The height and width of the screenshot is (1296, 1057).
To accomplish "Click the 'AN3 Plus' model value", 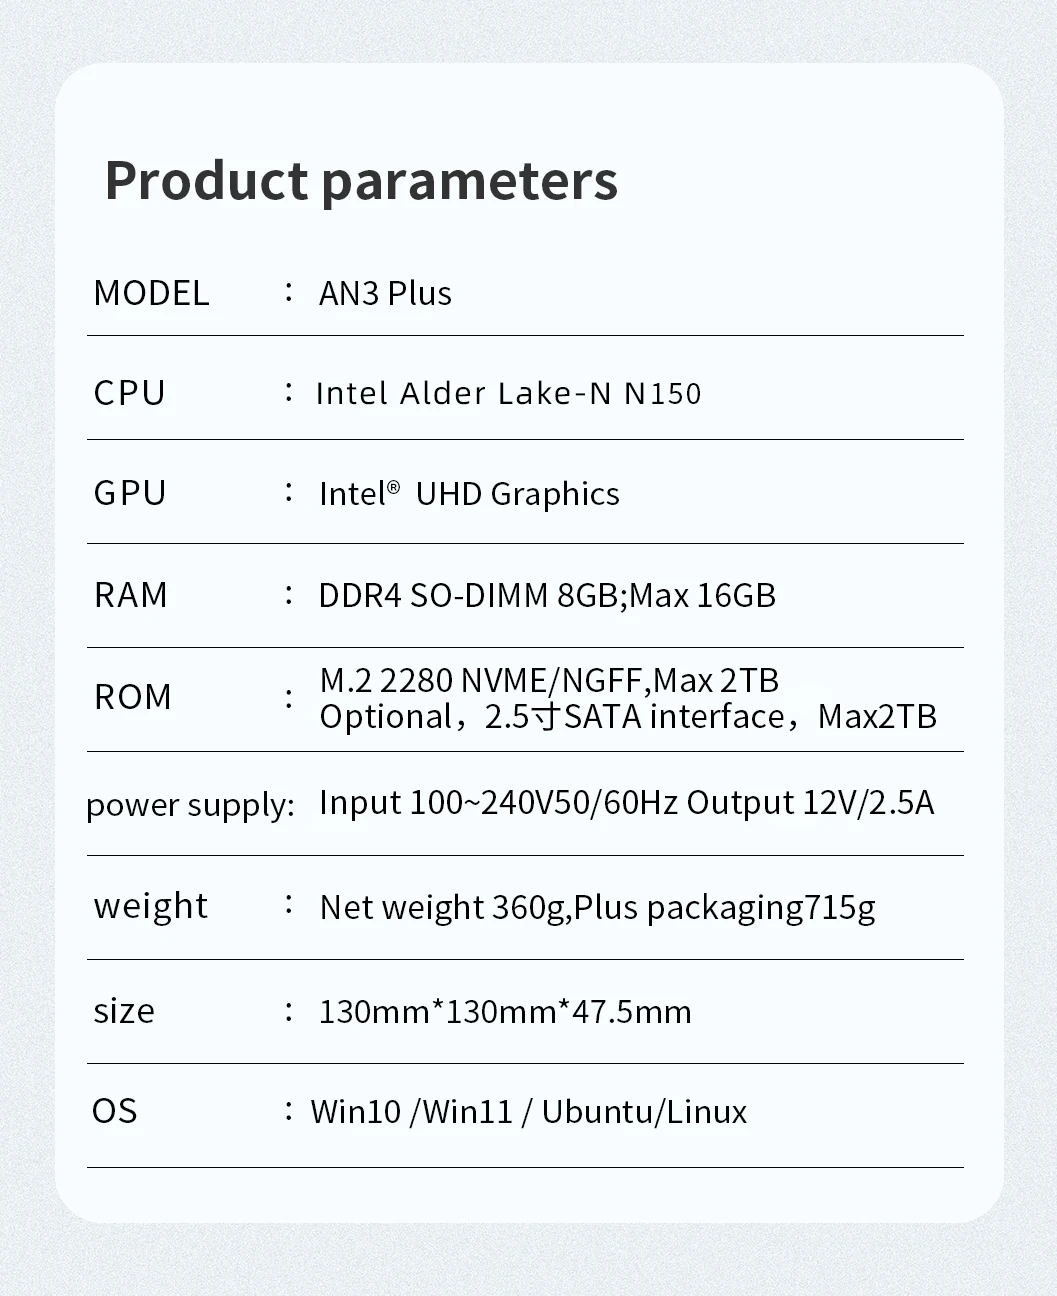I will coord(385,294).
